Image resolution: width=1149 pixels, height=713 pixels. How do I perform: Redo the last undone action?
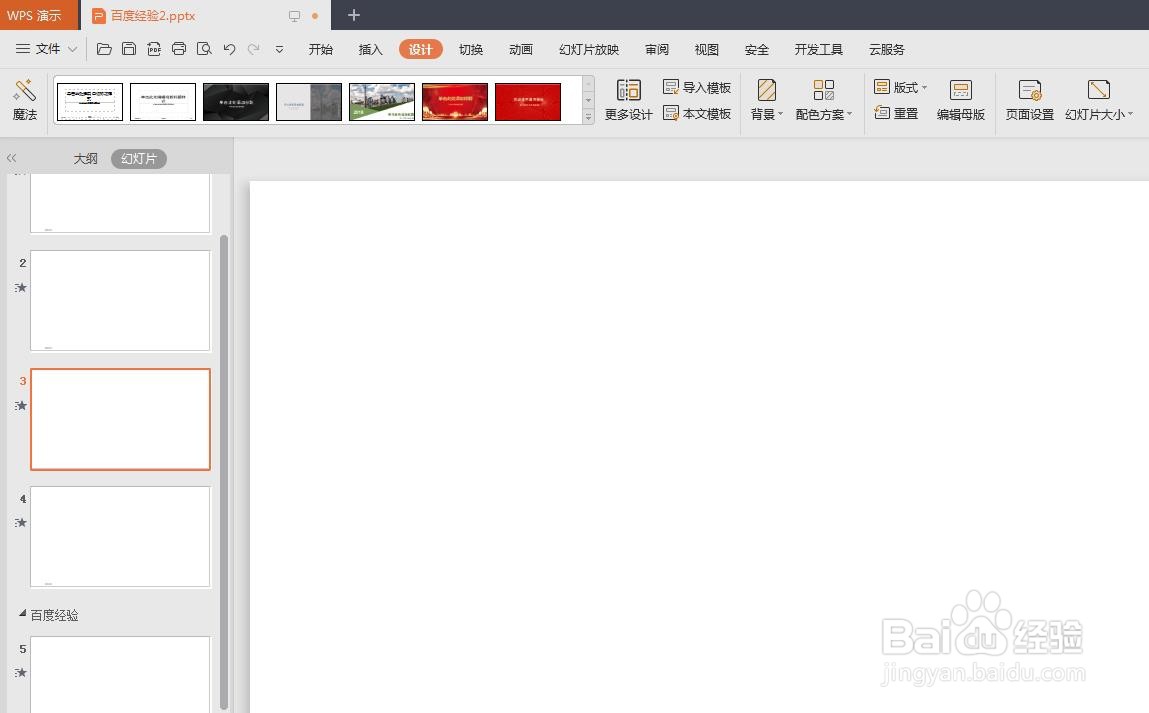pyautogui.click(x=254, y=49)
